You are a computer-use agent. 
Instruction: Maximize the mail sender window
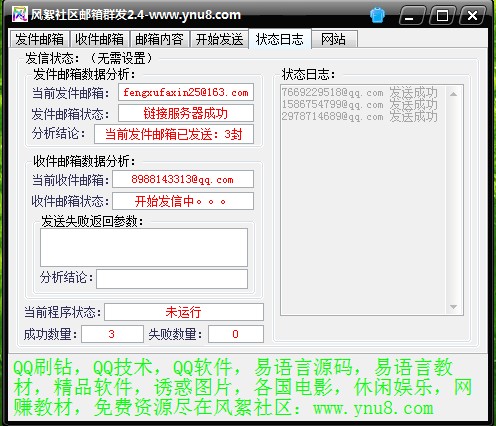(442, 15)
